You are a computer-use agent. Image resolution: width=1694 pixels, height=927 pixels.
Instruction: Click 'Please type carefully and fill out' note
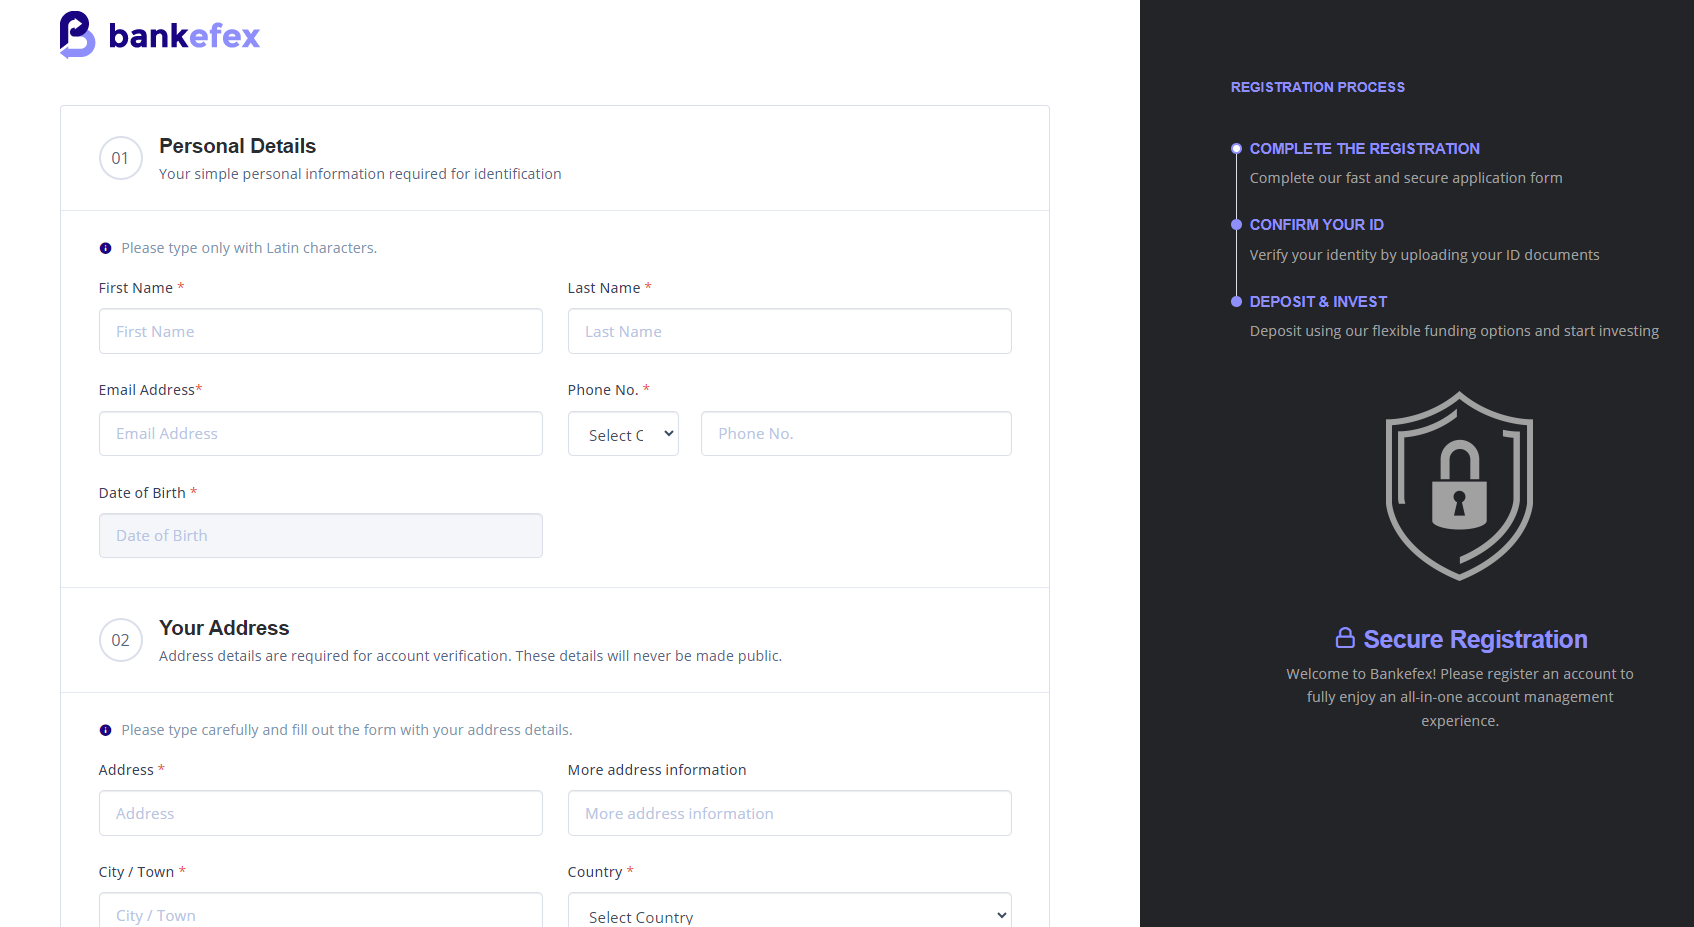[x=347, y=730]
